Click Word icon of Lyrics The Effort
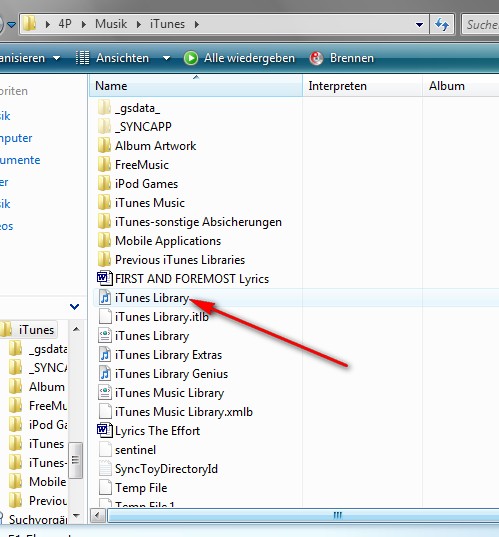Viewport: 499px width, 537px height. click(104, 430)
